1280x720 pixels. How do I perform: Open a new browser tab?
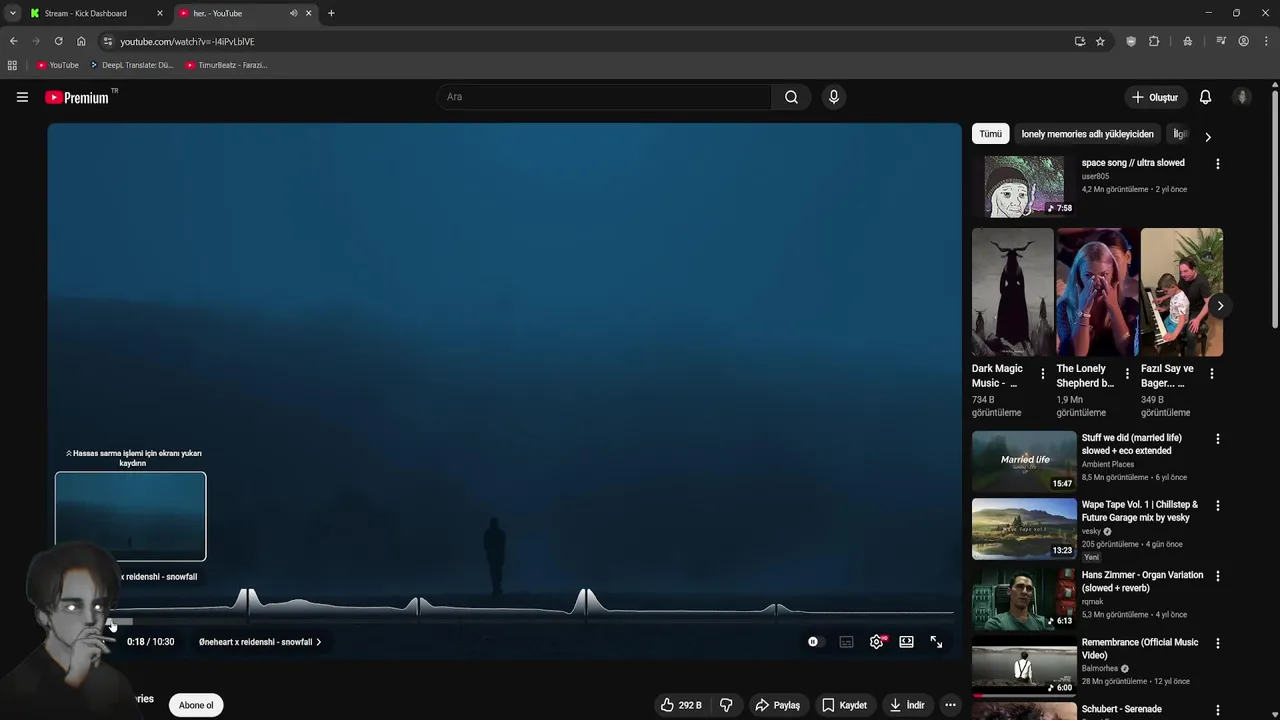click(x=331, y=13)
